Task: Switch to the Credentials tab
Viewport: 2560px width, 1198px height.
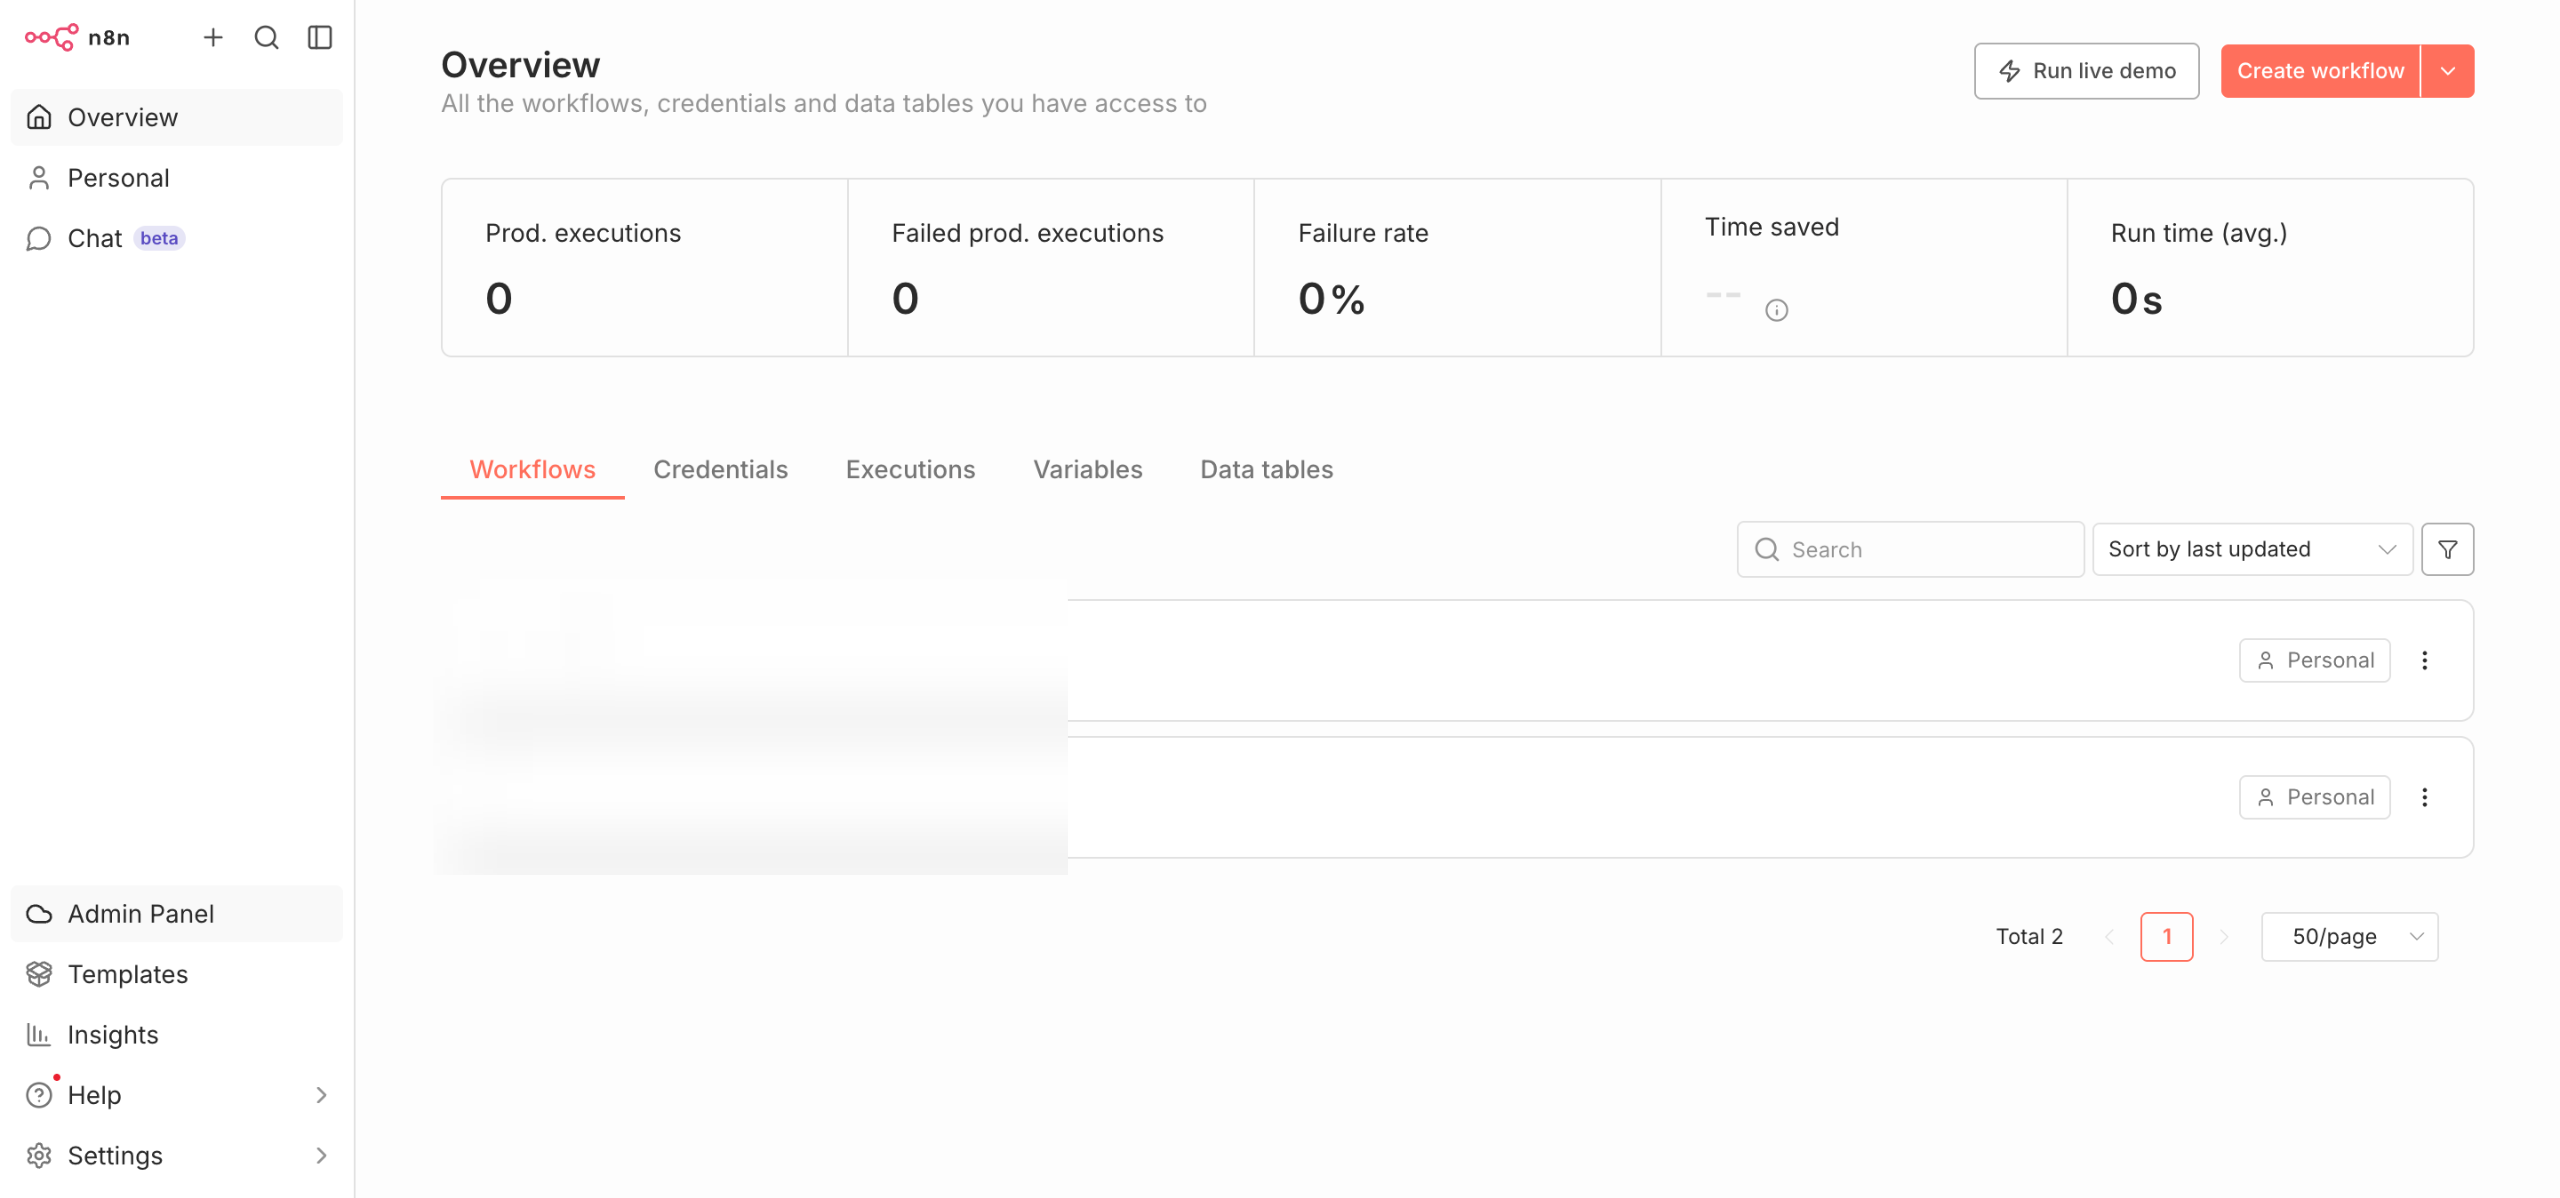Action: [720, 470]
